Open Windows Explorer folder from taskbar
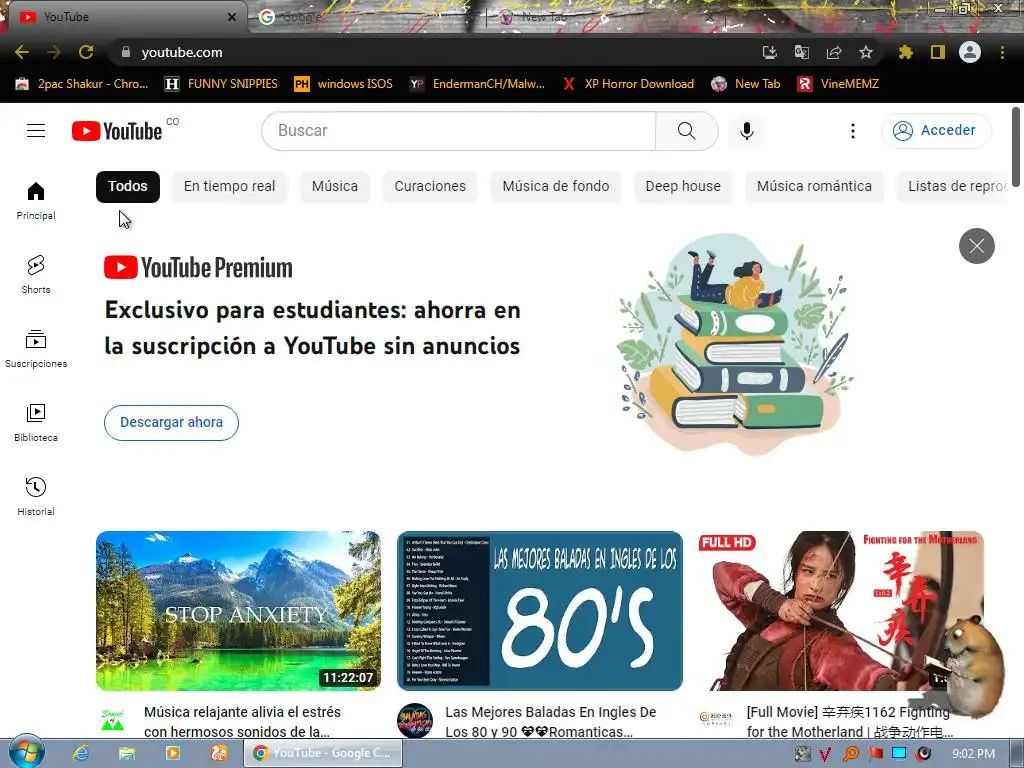 pyautogui.click(x=127, y=754)
